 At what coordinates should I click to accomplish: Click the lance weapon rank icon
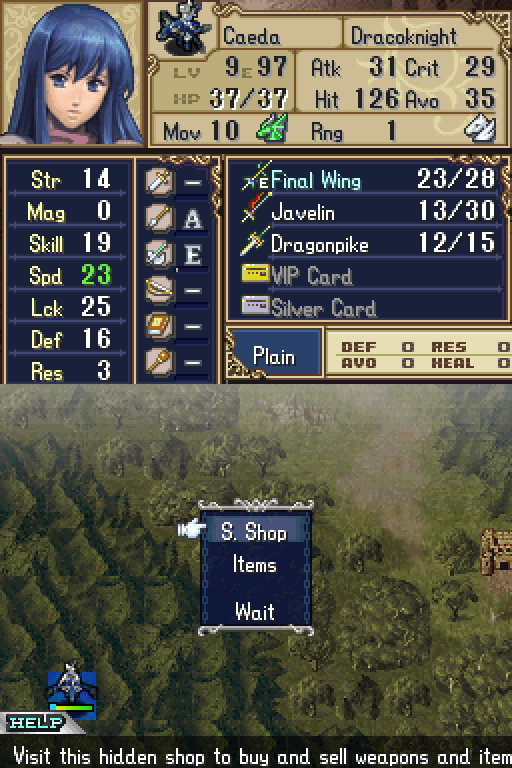point(159,217)
